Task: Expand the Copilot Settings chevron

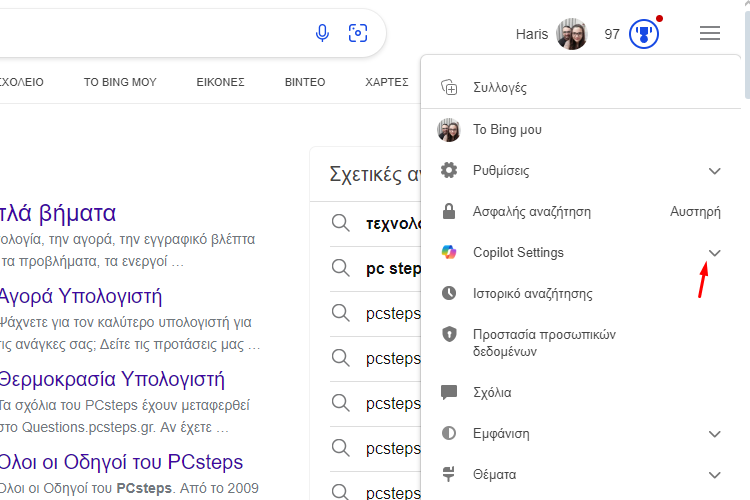Action: pos(715,253)
